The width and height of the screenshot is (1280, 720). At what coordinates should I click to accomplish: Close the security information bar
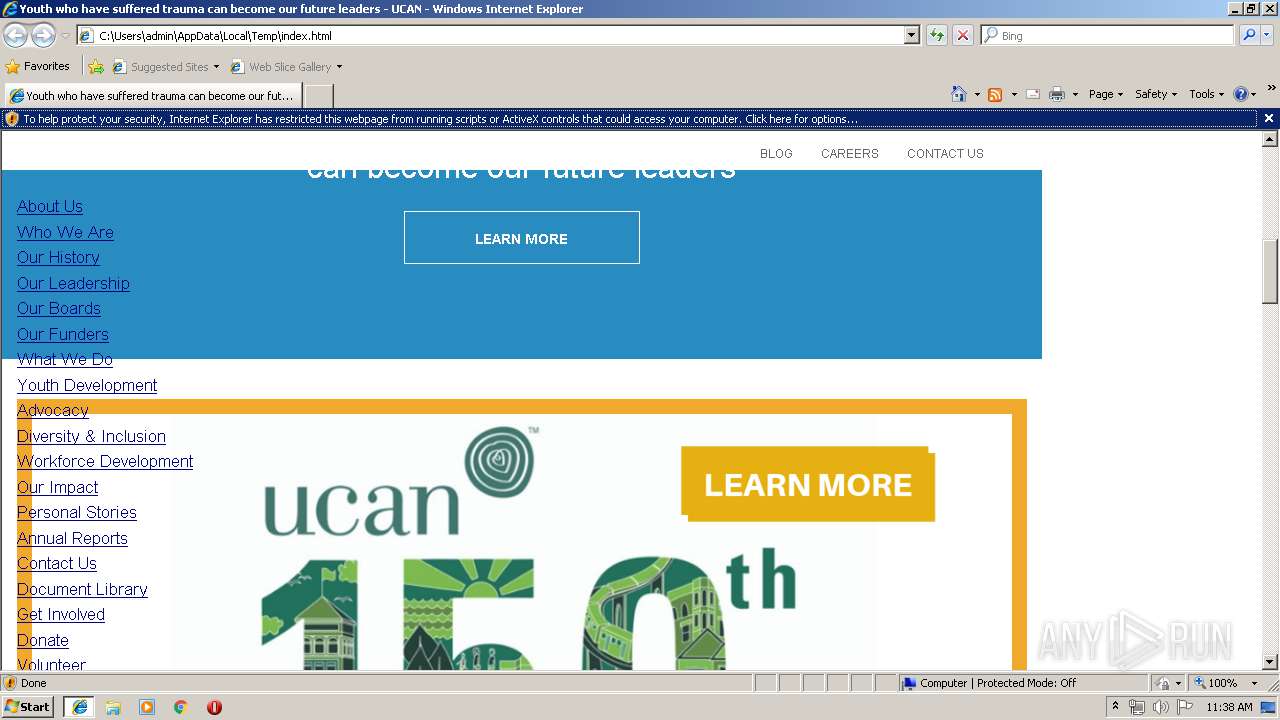[x=1269, y=118]
